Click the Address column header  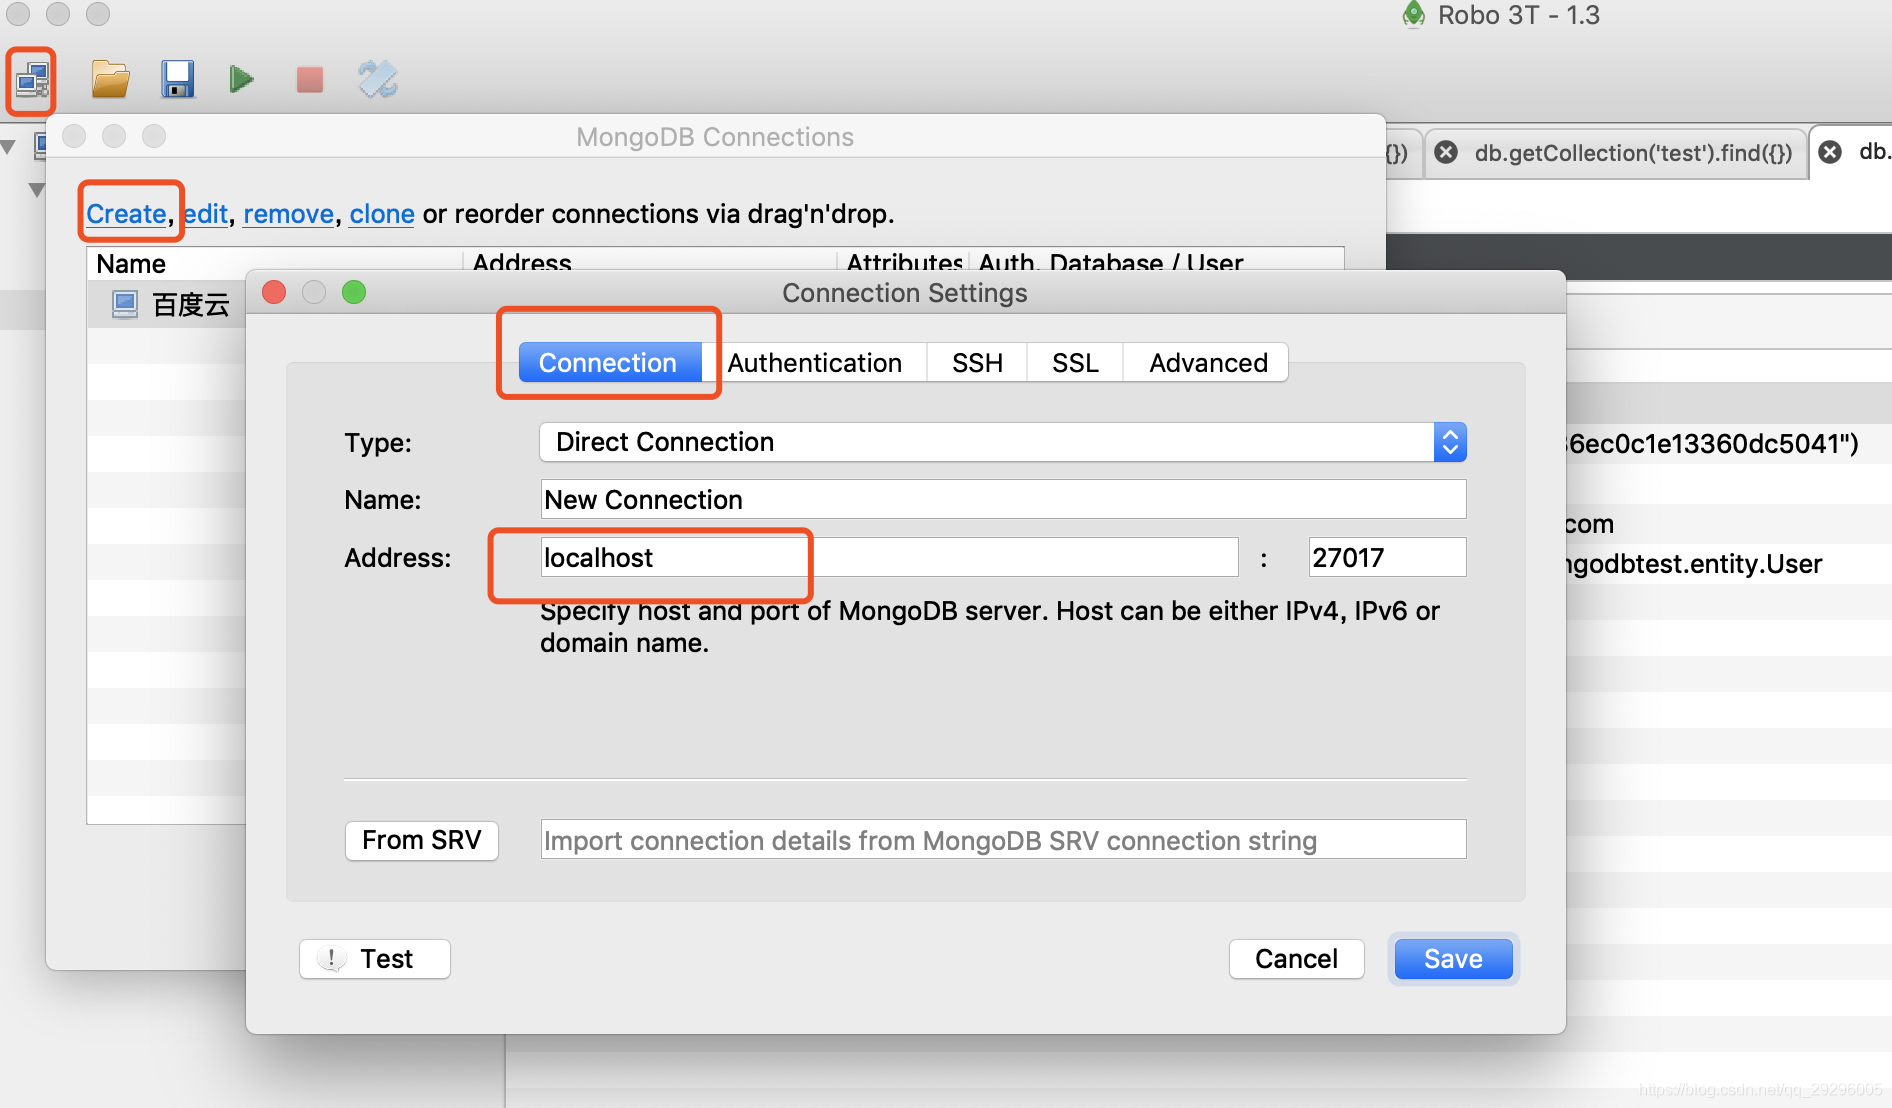click(522, 263)
